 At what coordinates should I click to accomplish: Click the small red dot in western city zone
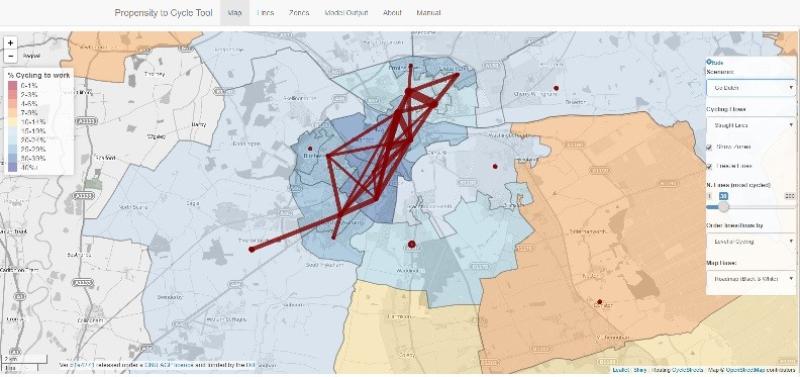(x=310, y=148)
